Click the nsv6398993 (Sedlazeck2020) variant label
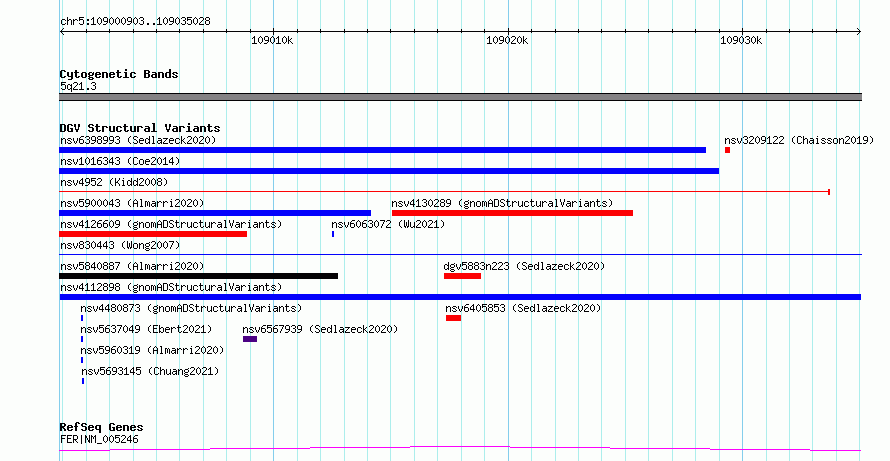Image resolution: width=890 pixels, height=461 pixels. 138,140
